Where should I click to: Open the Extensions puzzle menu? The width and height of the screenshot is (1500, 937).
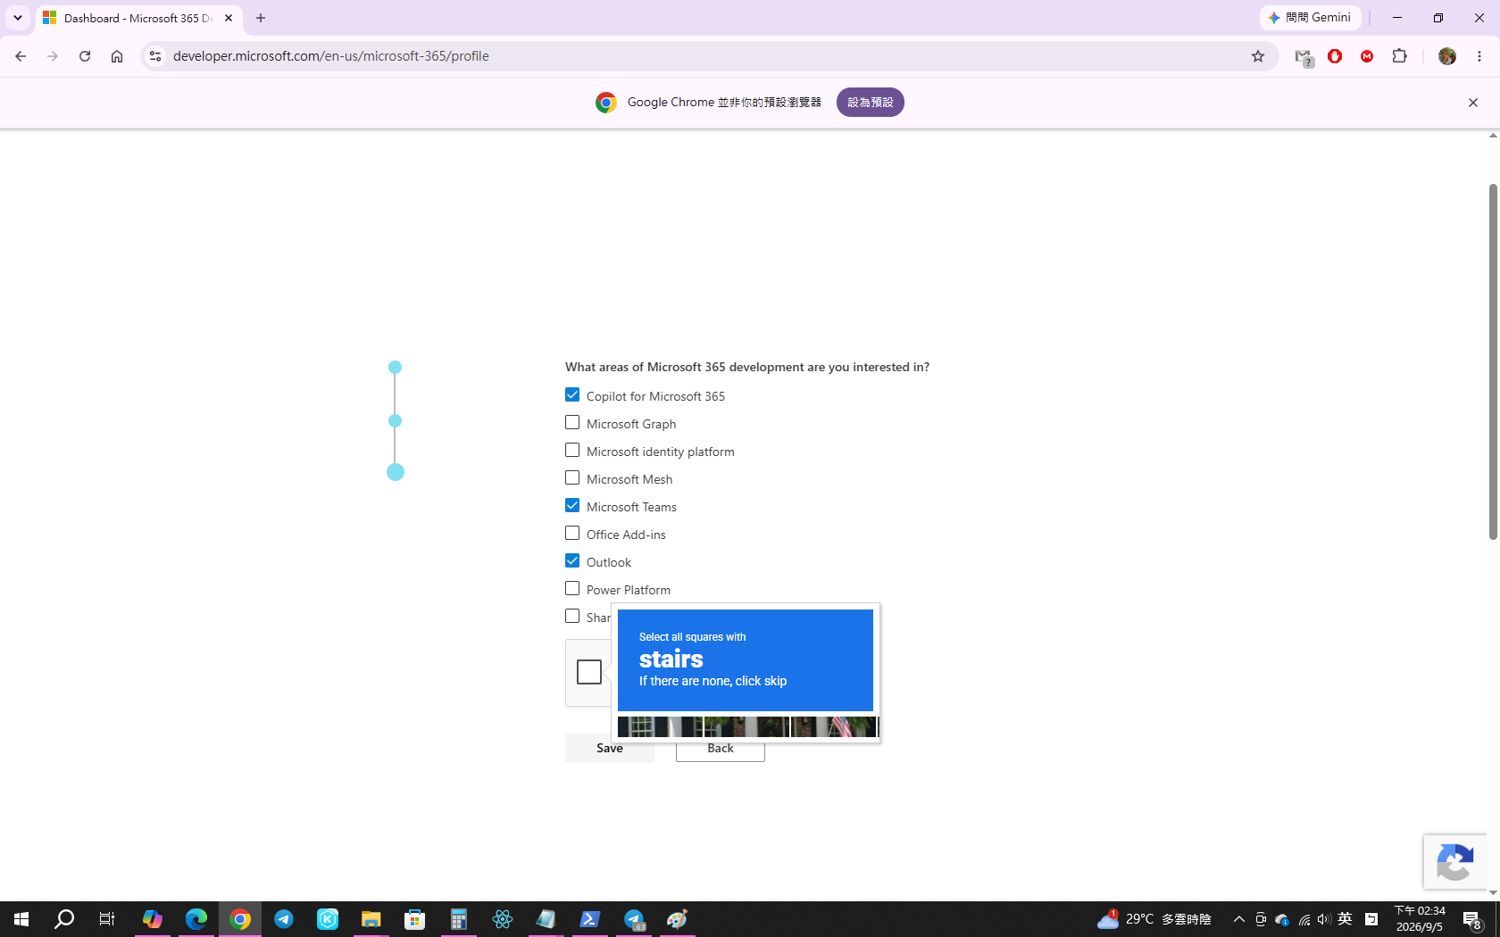tap(1400, 56)
